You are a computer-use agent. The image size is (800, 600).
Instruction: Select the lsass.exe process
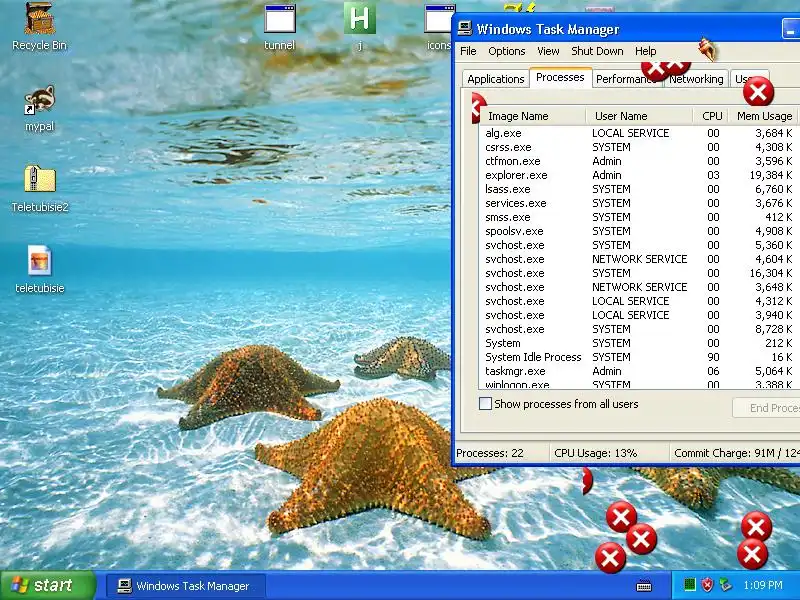coord(639,189)
